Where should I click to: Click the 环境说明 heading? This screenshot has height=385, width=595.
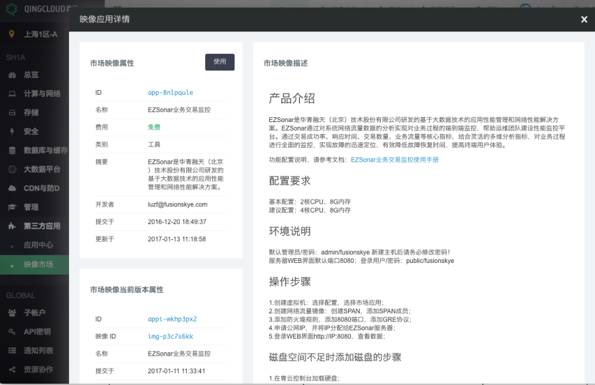[290, 231]
